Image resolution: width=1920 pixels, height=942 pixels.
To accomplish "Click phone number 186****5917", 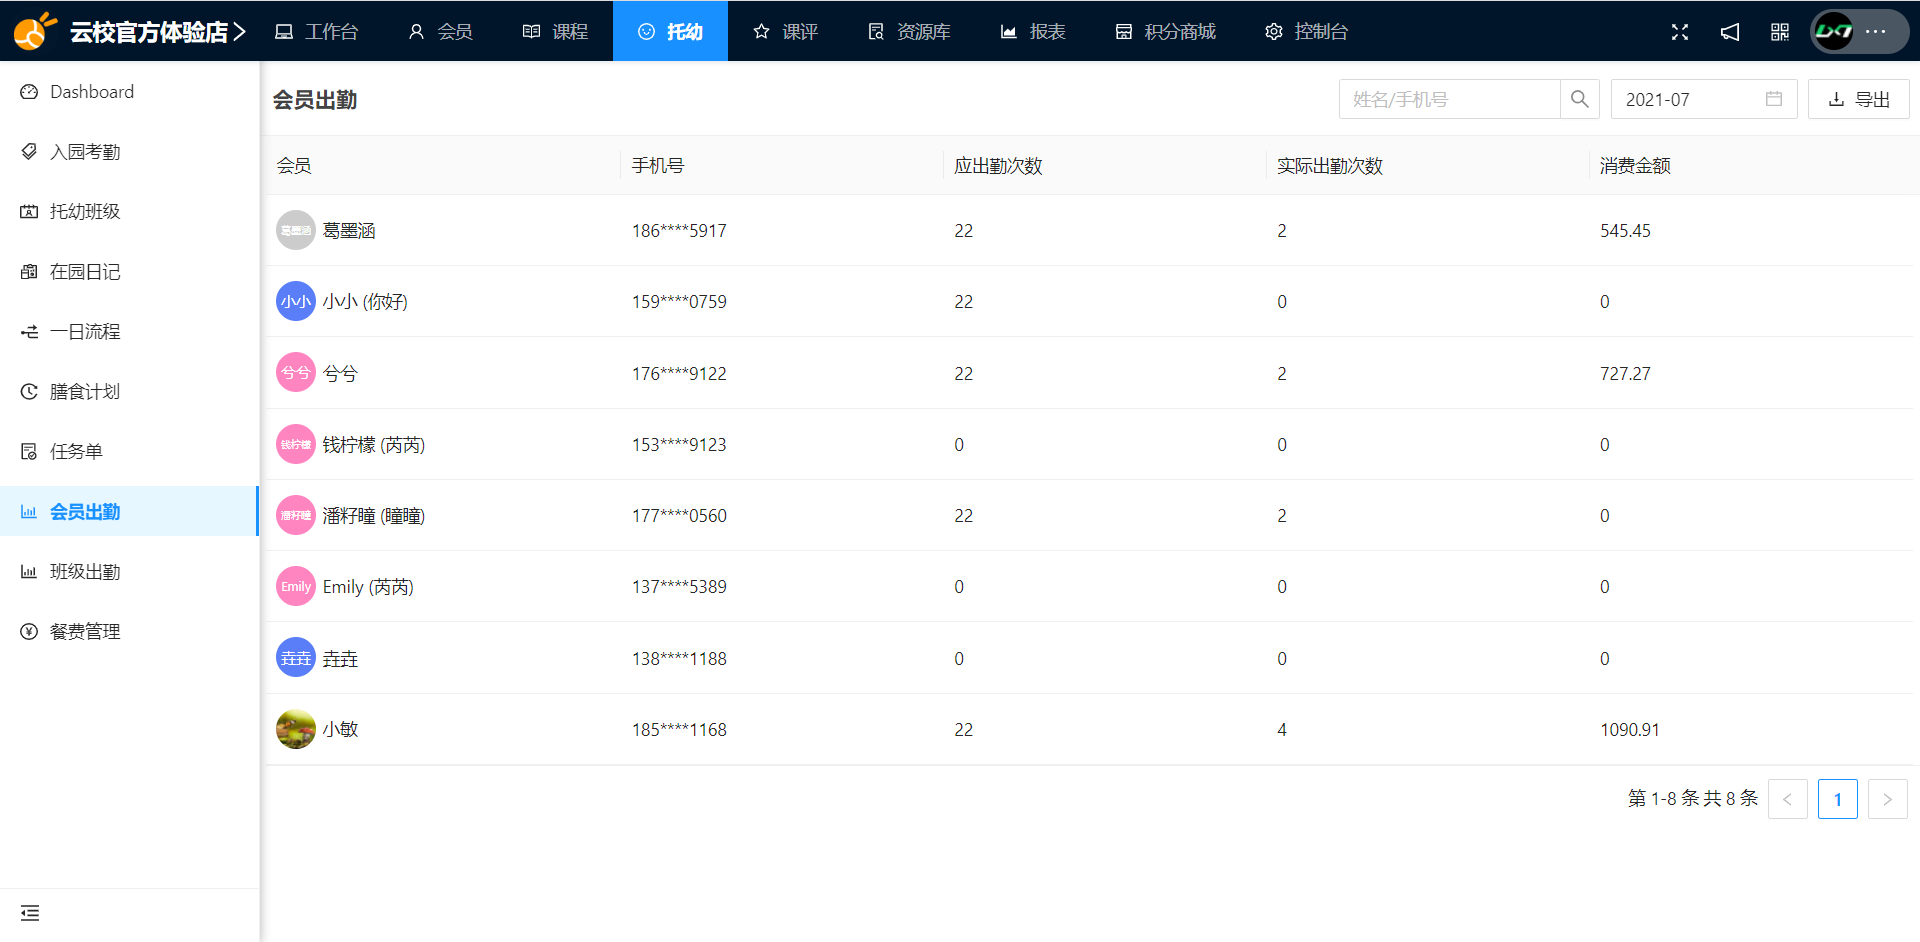I will point(679,231).
